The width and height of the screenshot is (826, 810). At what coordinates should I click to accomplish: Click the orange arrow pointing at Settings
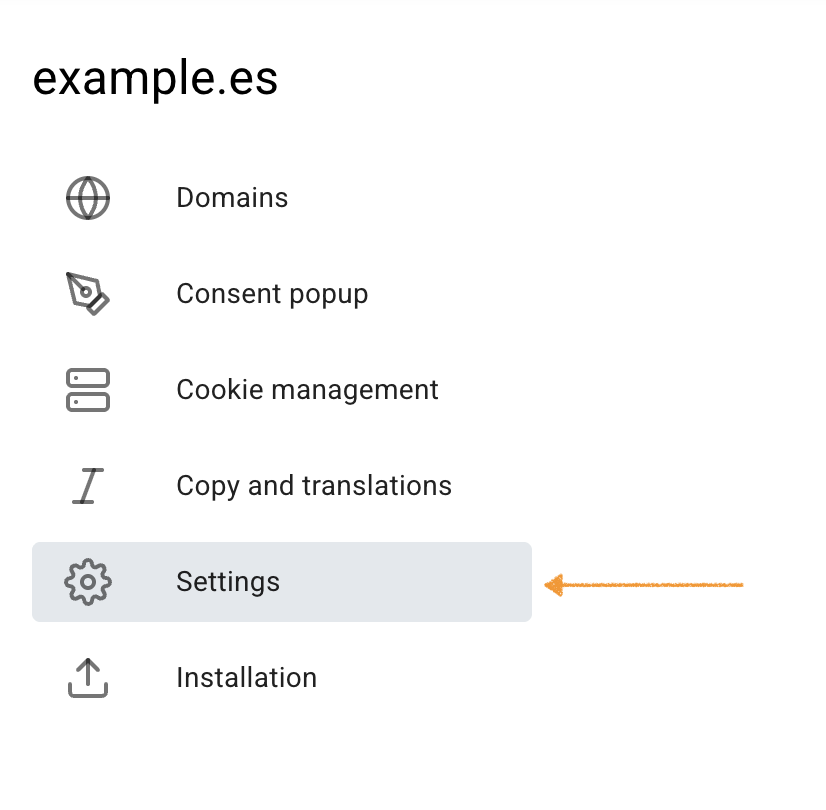pos(650,584)
